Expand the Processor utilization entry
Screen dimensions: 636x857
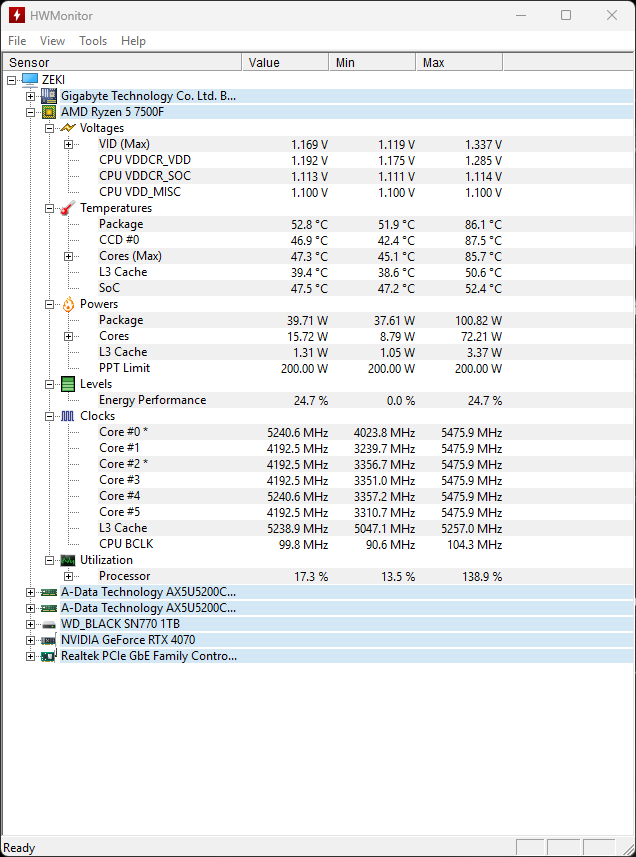coord(68,576)
